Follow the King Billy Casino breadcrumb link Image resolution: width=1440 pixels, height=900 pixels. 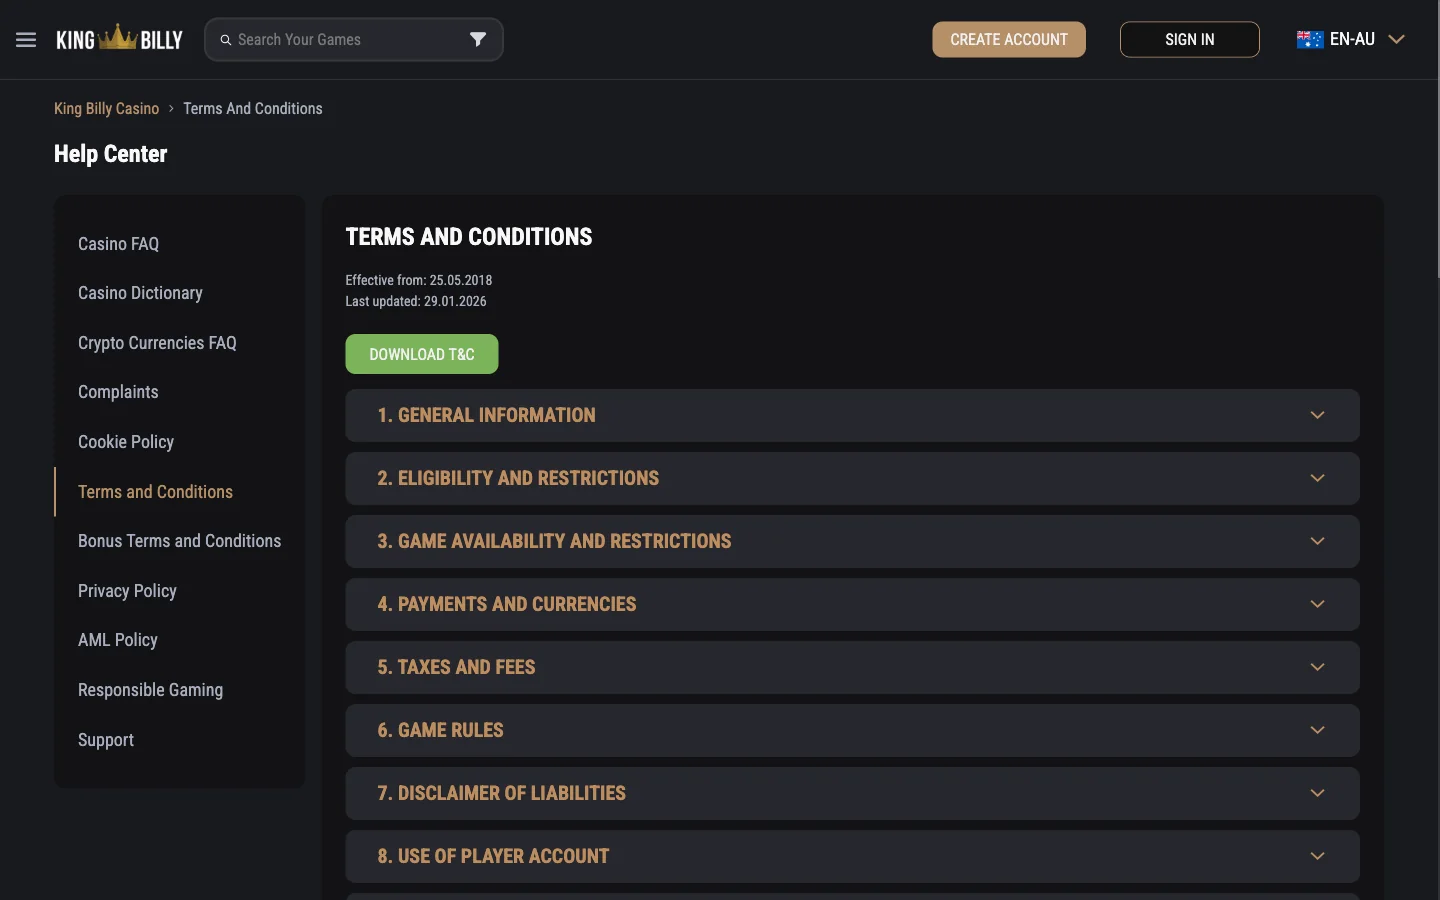click(107, 108)
